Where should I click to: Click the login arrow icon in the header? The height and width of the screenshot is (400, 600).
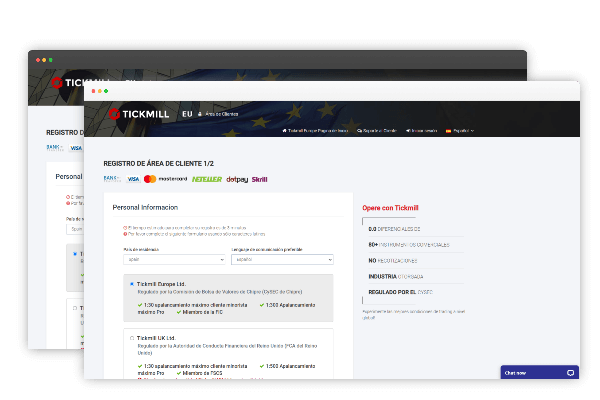408,131
